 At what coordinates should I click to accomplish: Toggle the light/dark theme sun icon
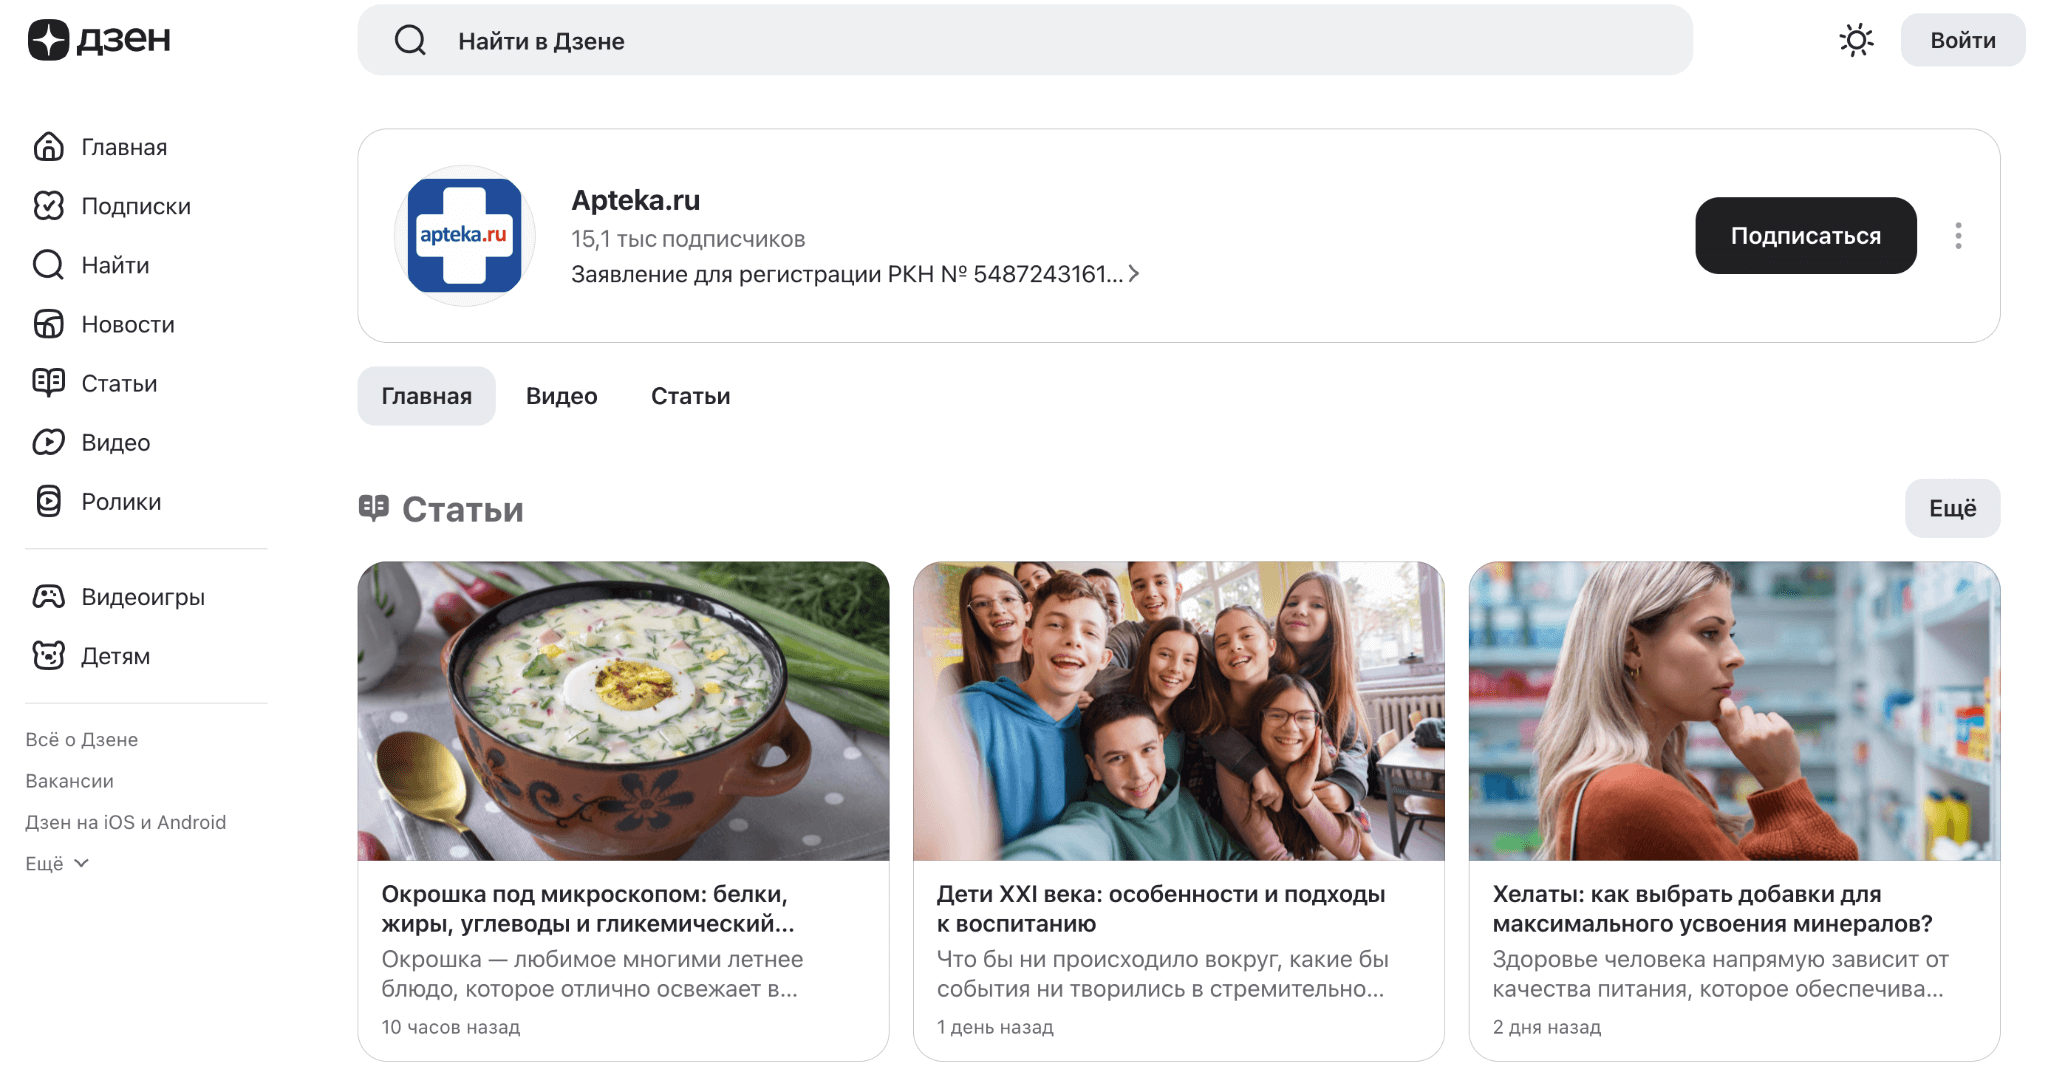pyautogui.click(x=1856, y=40)
